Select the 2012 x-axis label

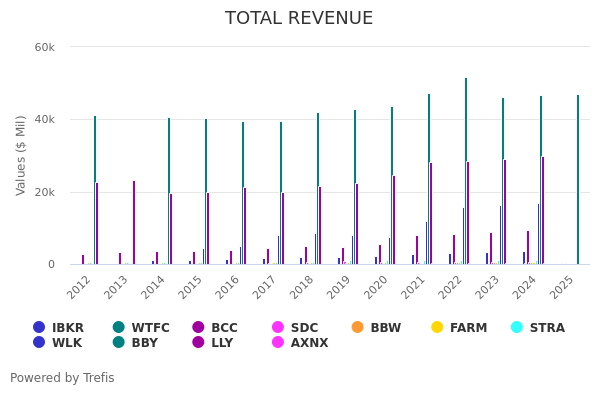point(80,286)
